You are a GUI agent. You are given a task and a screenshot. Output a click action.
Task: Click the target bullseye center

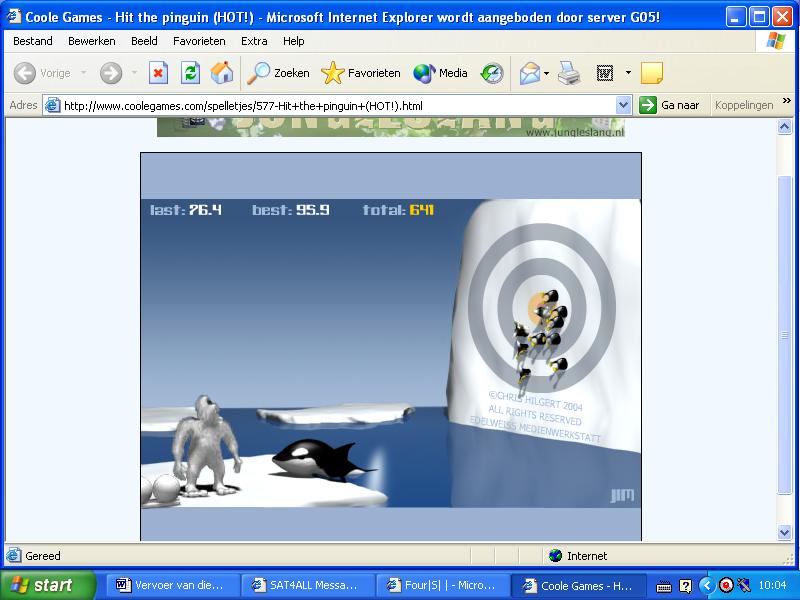click(x=541, y=308)
